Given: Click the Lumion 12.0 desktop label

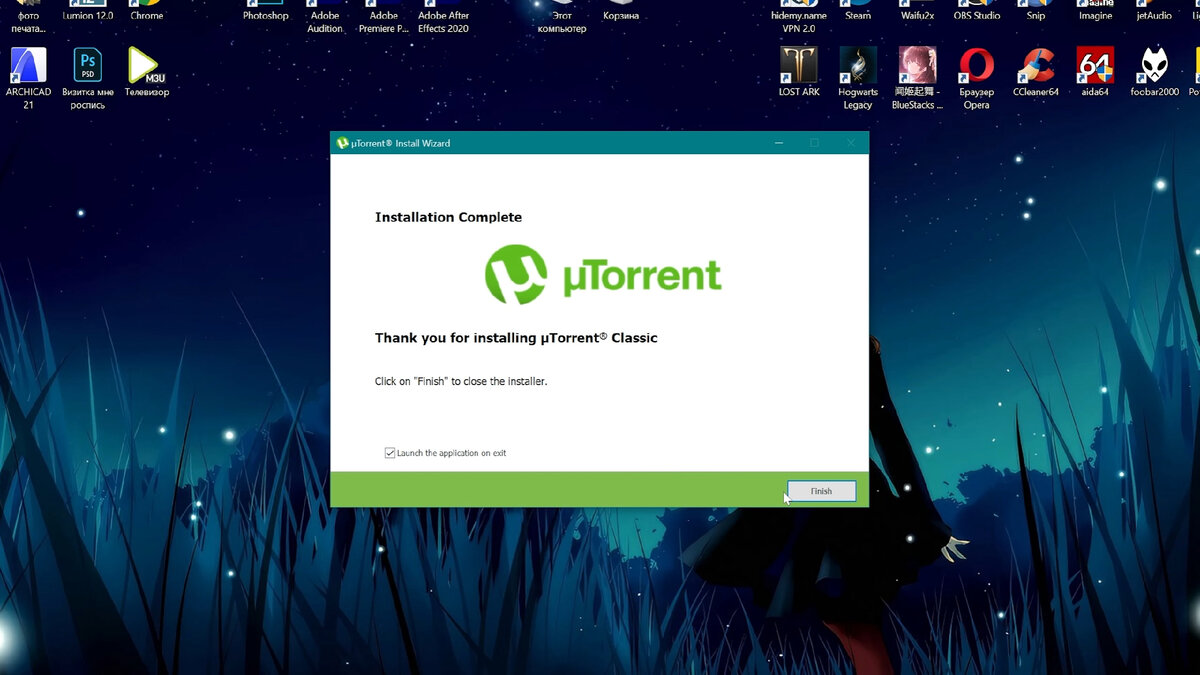Looking at the screenshot, I should [x=88, y=16].
